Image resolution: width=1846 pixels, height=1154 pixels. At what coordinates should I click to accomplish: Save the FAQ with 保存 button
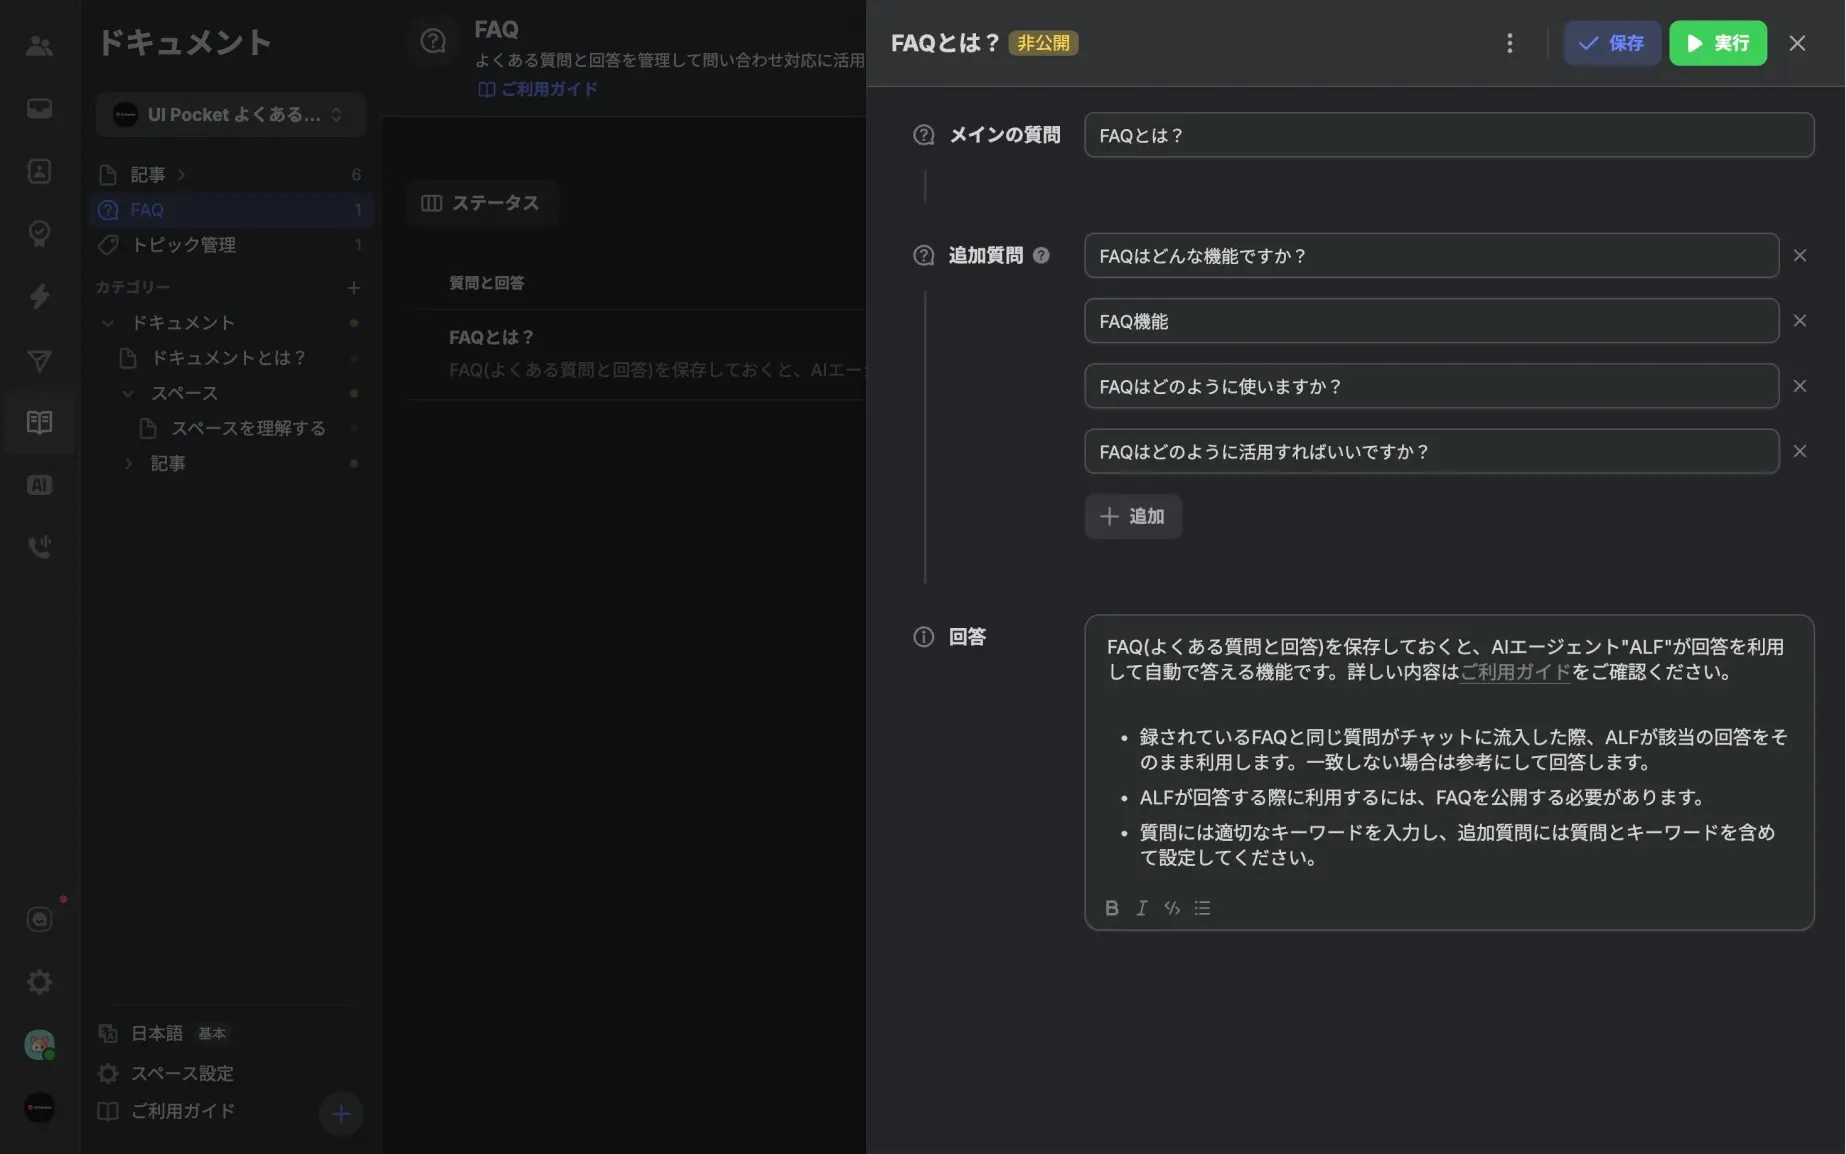tap(1611, 43)
